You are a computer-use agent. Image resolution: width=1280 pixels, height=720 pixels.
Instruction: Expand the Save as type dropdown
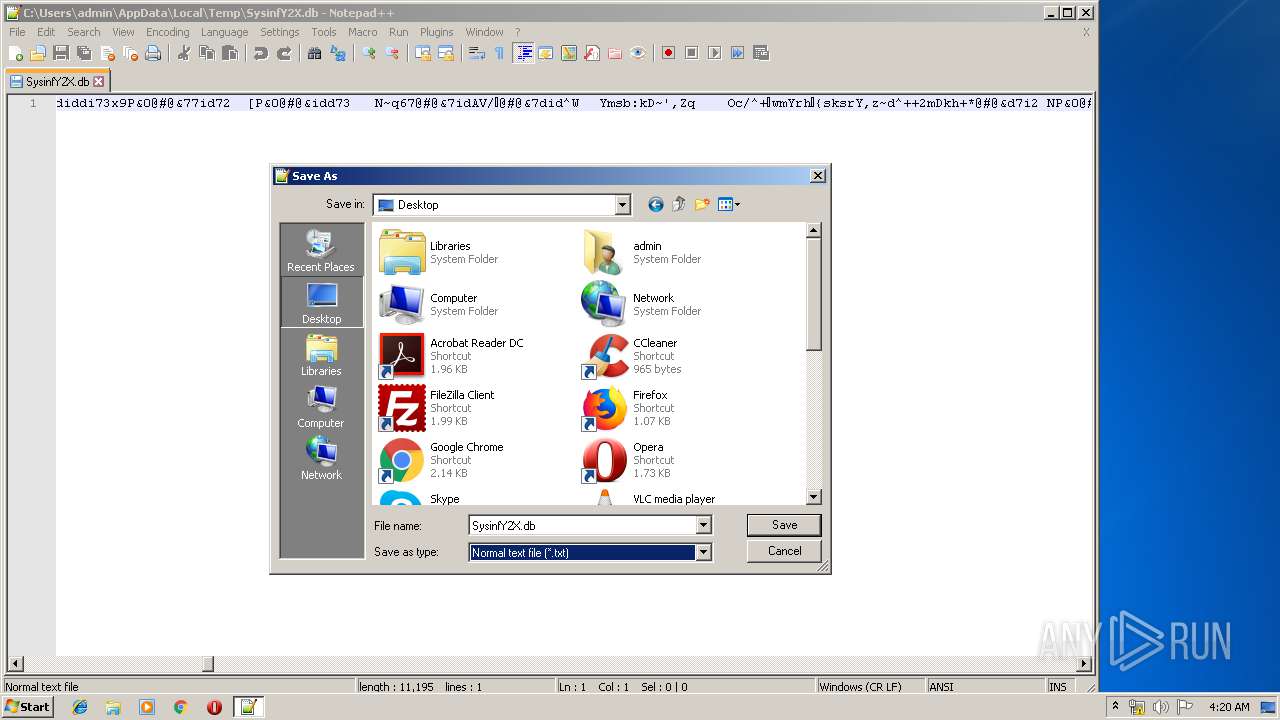[x=703, y=552]
